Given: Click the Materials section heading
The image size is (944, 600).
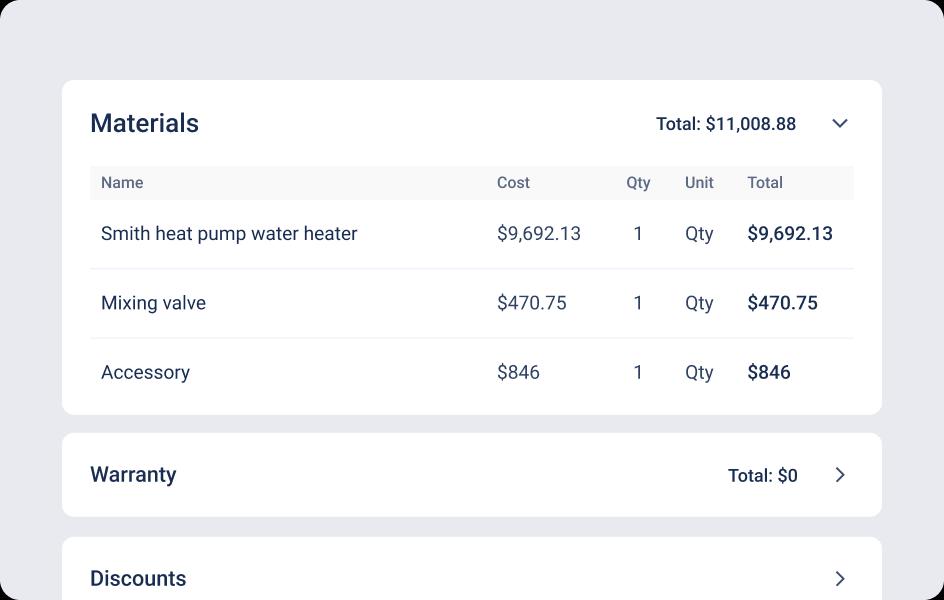Looking at the screenshot, I should (145, 123).
